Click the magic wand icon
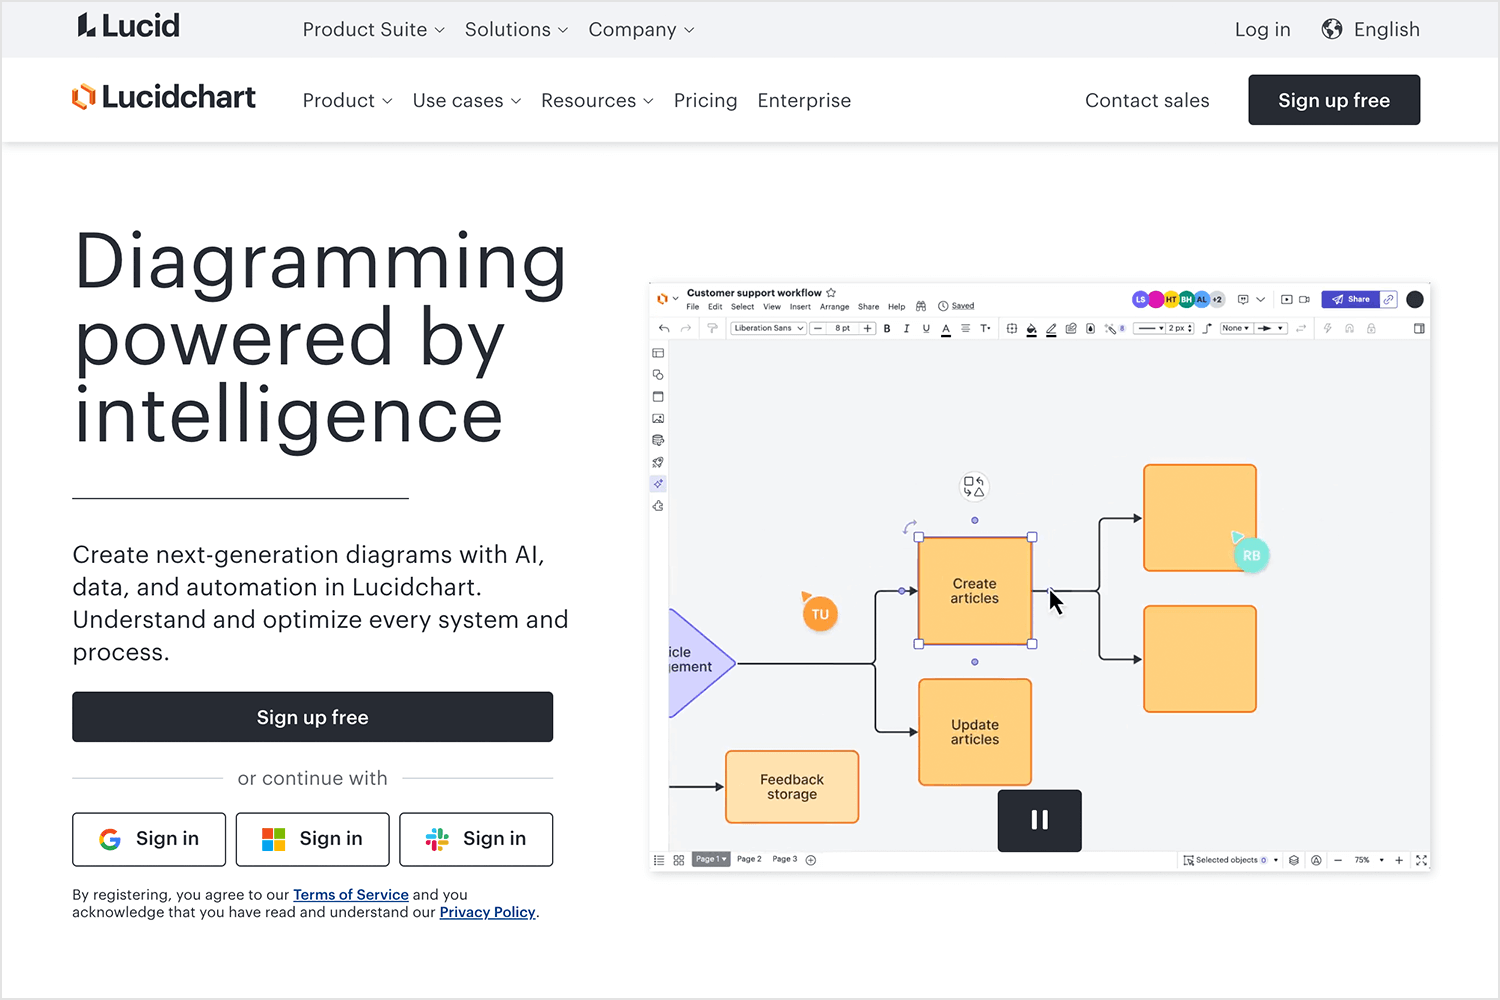 1110,329
